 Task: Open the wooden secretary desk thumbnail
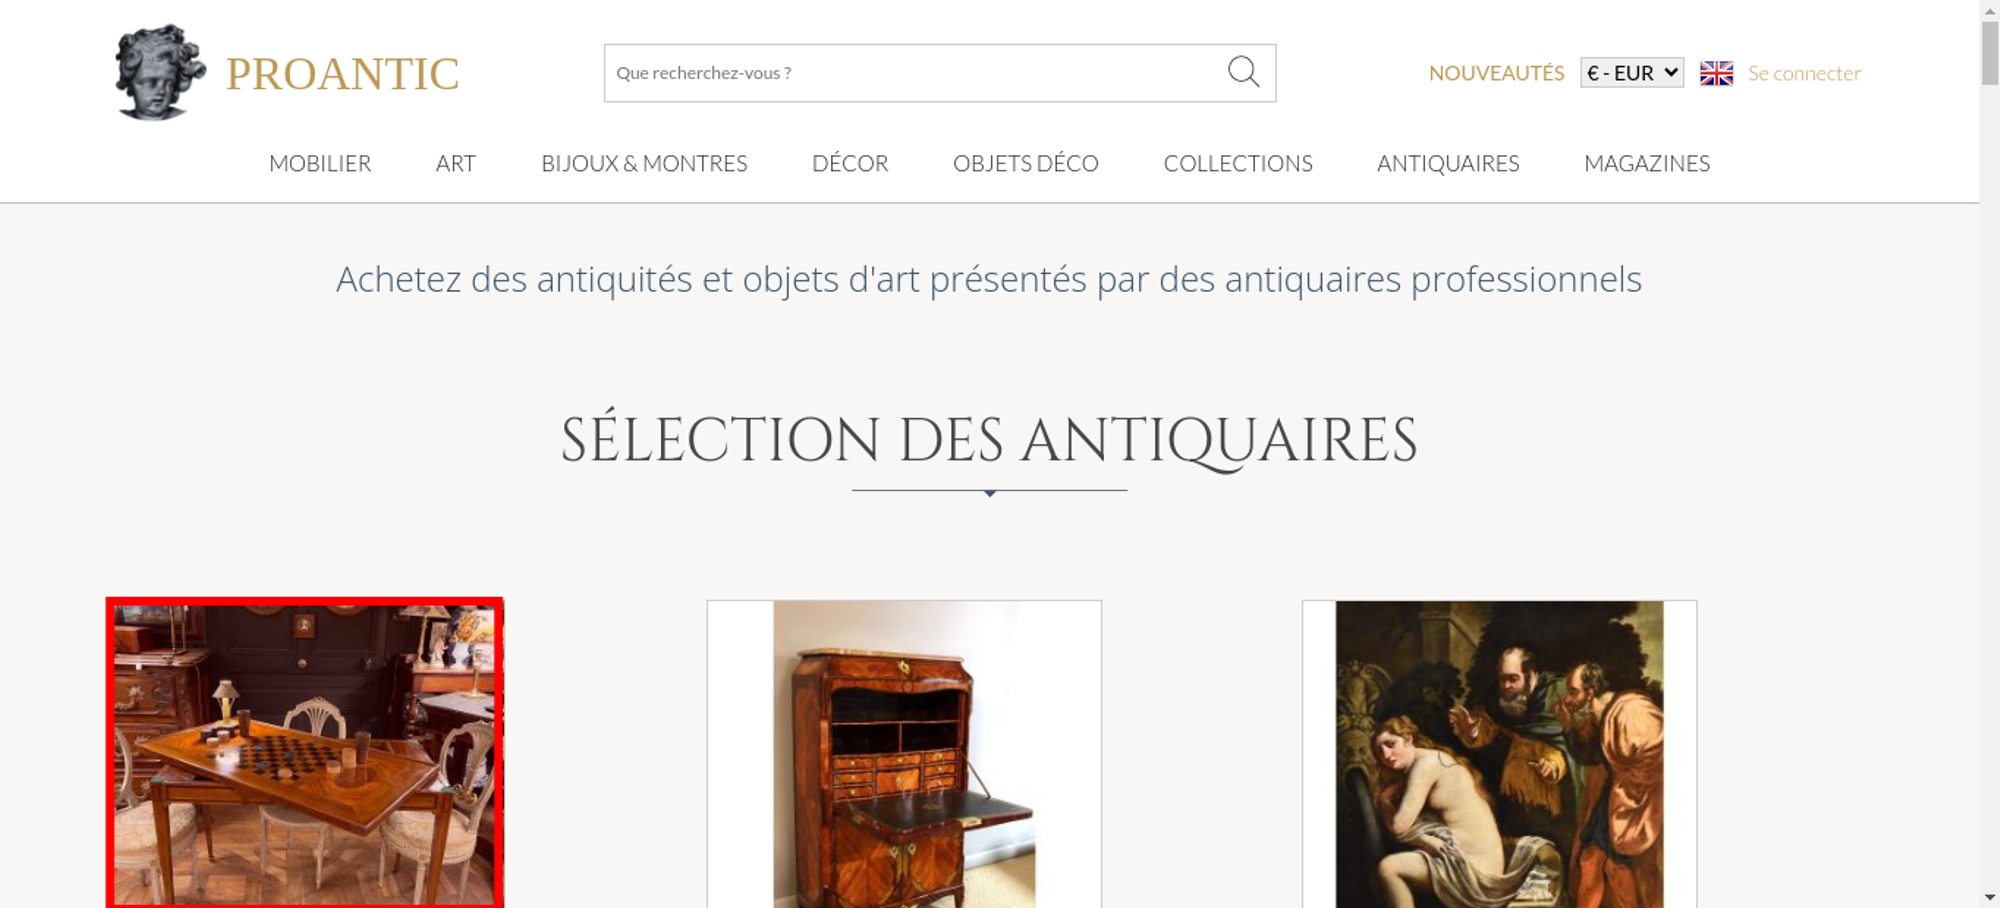tap(904, 754)
